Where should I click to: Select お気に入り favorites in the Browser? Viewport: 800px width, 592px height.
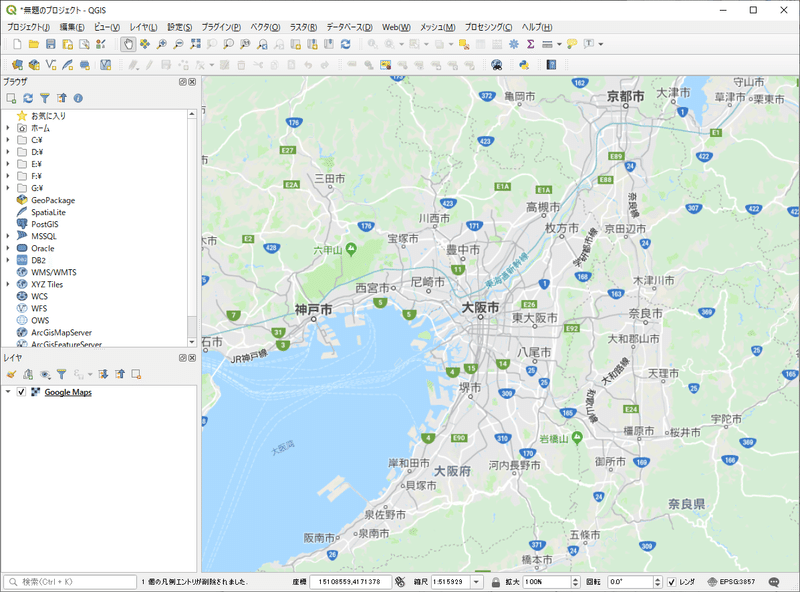pyautogui.click(x=48, y=116)
